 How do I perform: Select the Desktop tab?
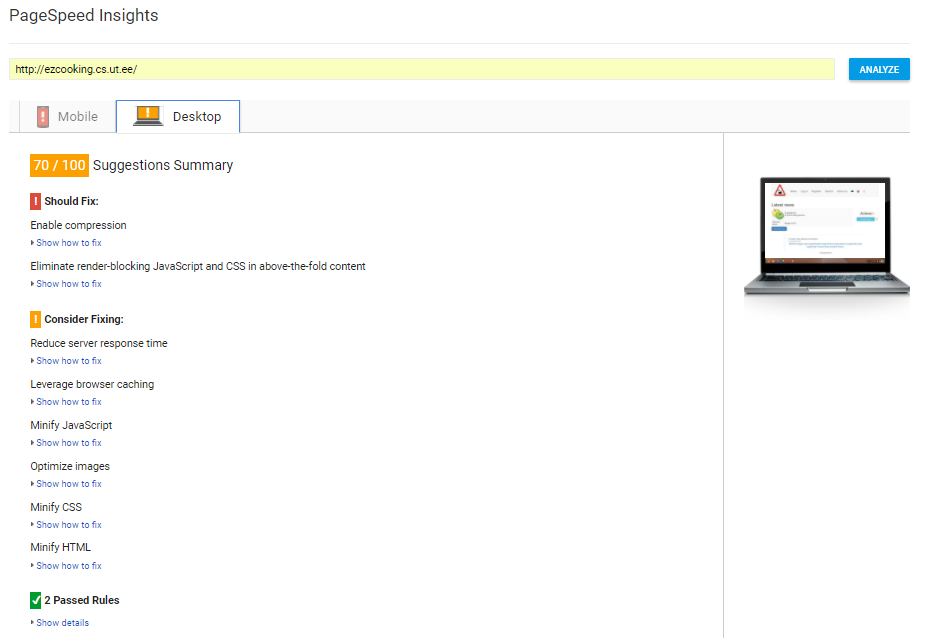click(x=178, y=116)
